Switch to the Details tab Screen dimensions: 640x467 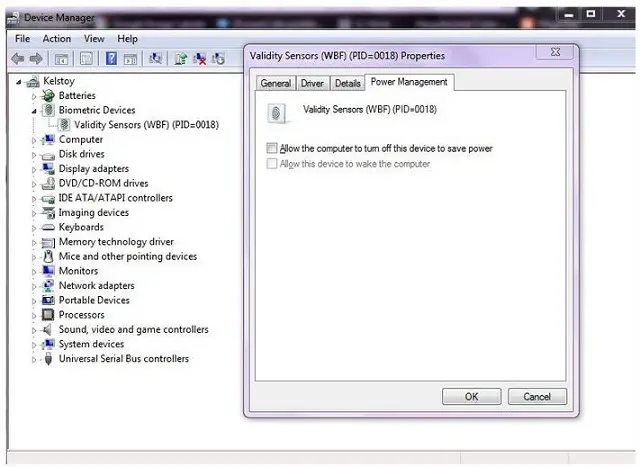coord(347,83)
